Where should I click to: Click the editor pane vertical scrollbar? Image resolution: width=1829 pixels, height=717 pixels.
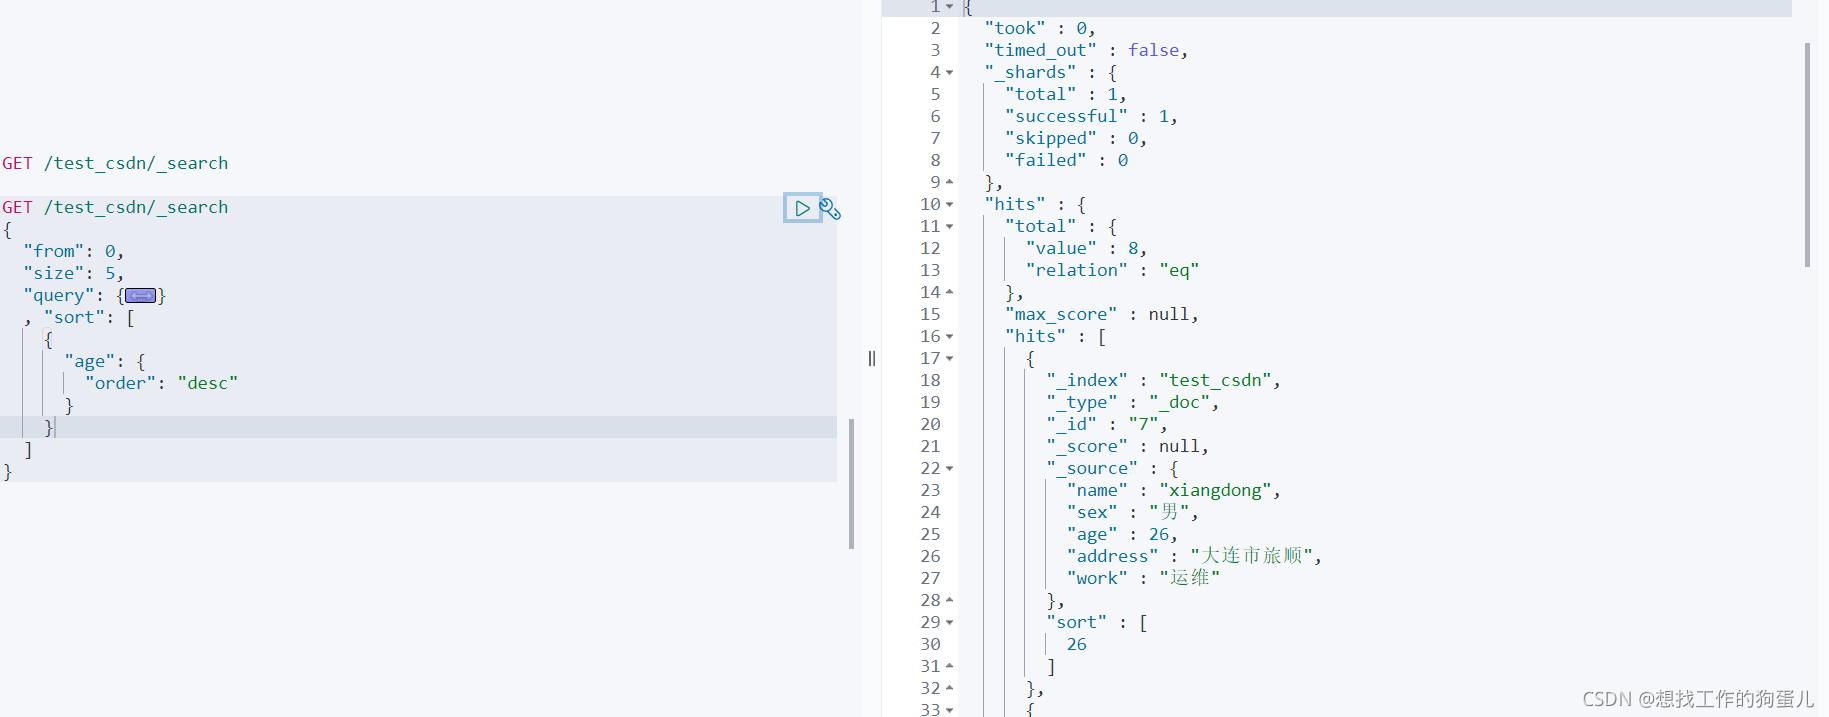point(851,484)
